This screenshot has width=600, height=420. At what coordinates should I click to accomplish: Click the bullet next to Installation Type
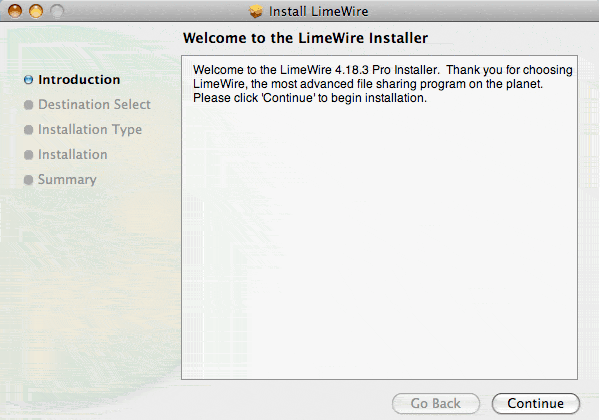tap(28, 130)
